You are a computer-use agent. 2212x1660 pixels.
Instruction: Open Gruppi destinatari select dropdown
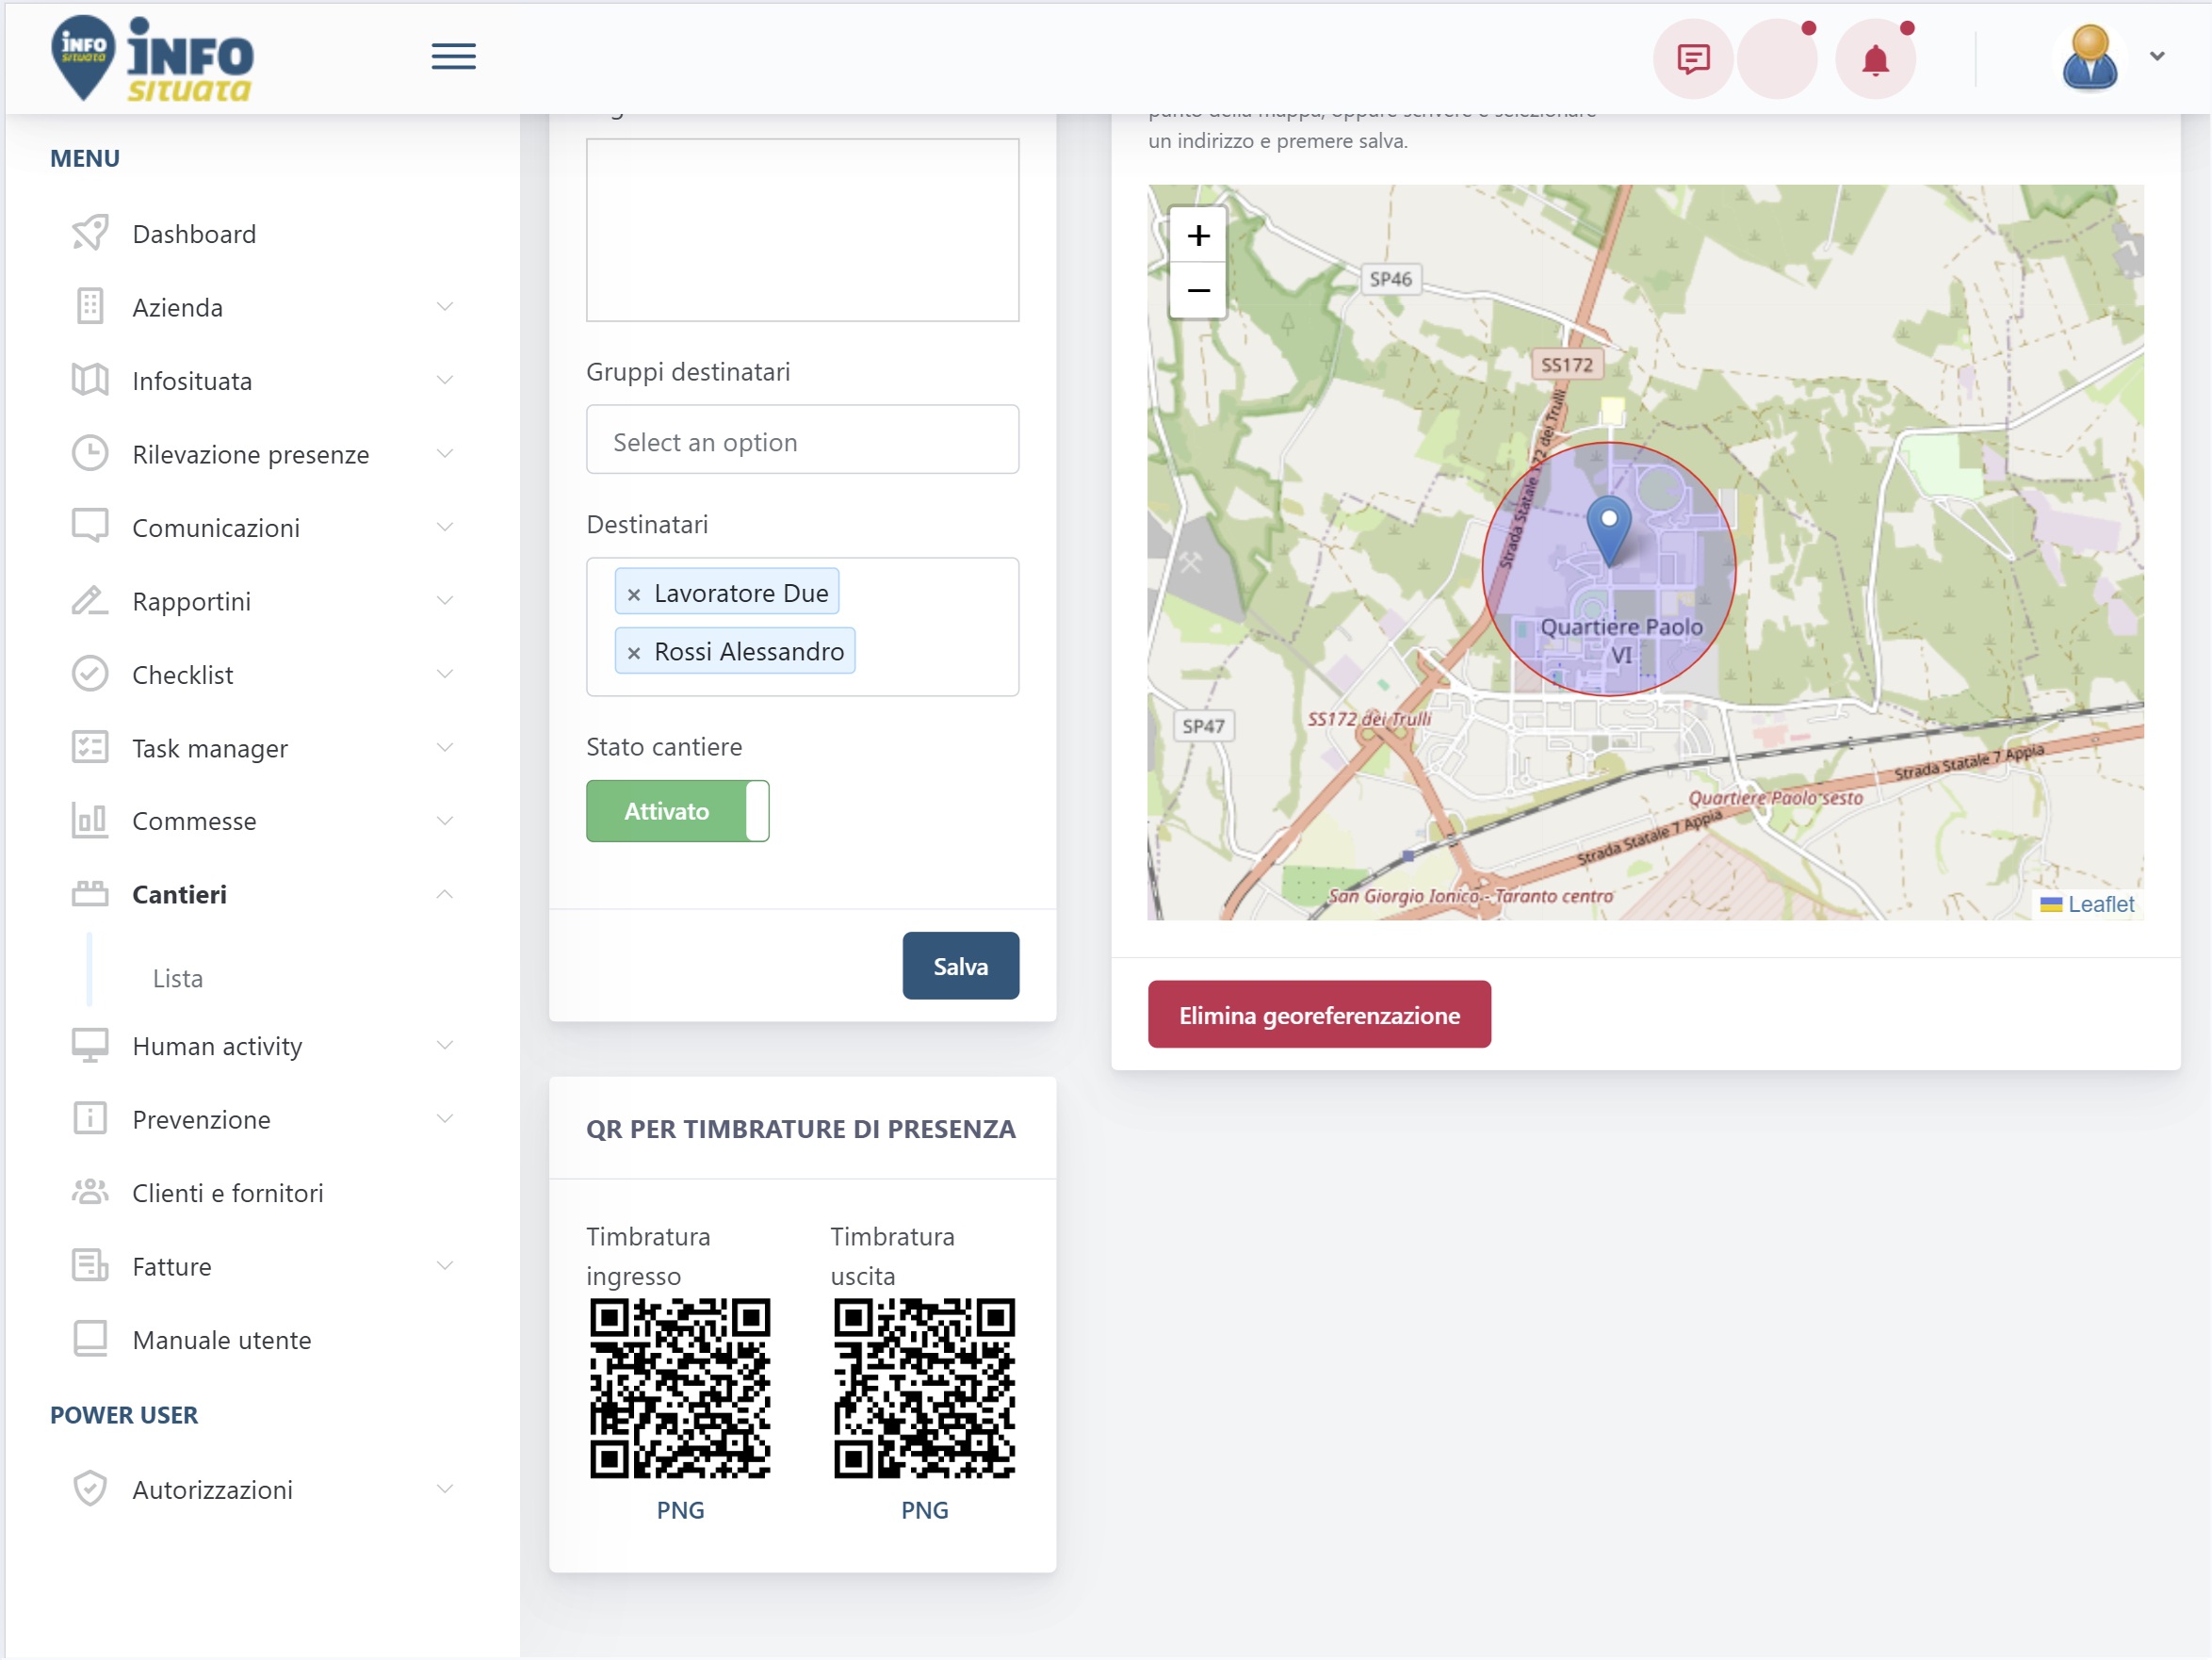coord(802,440)
